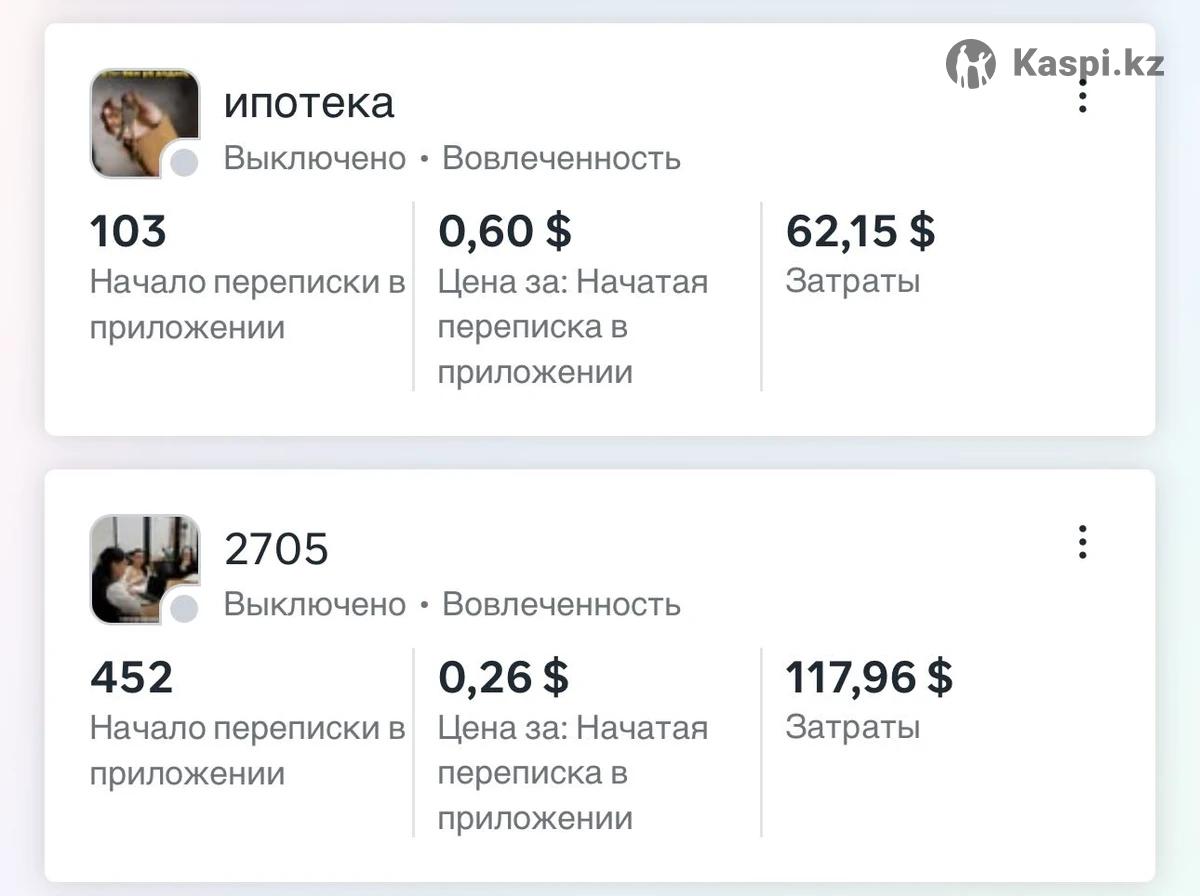The image size is (1200, 896).
Task: Click the 0,26 $ cost per conversation
Action: (503, 678)
